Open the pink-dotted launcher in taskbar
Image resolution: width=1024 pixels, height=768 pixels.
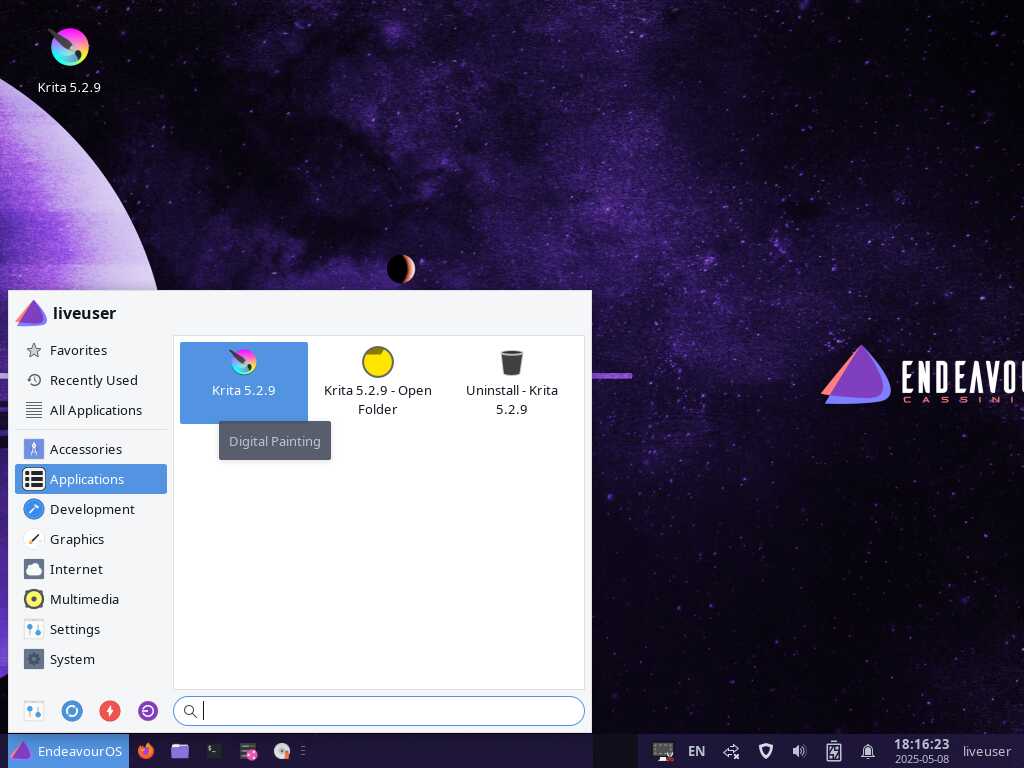point(248,751)
